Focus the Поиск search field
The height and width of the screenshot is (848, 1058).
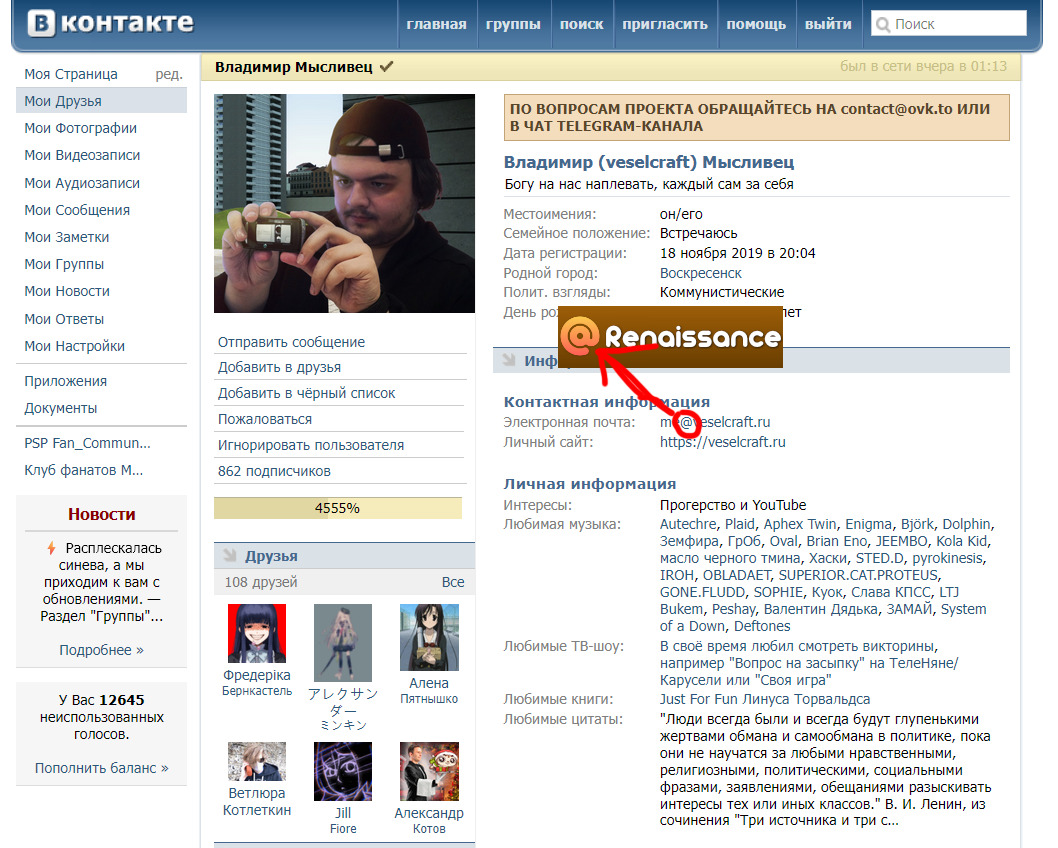tap(948, 24)
